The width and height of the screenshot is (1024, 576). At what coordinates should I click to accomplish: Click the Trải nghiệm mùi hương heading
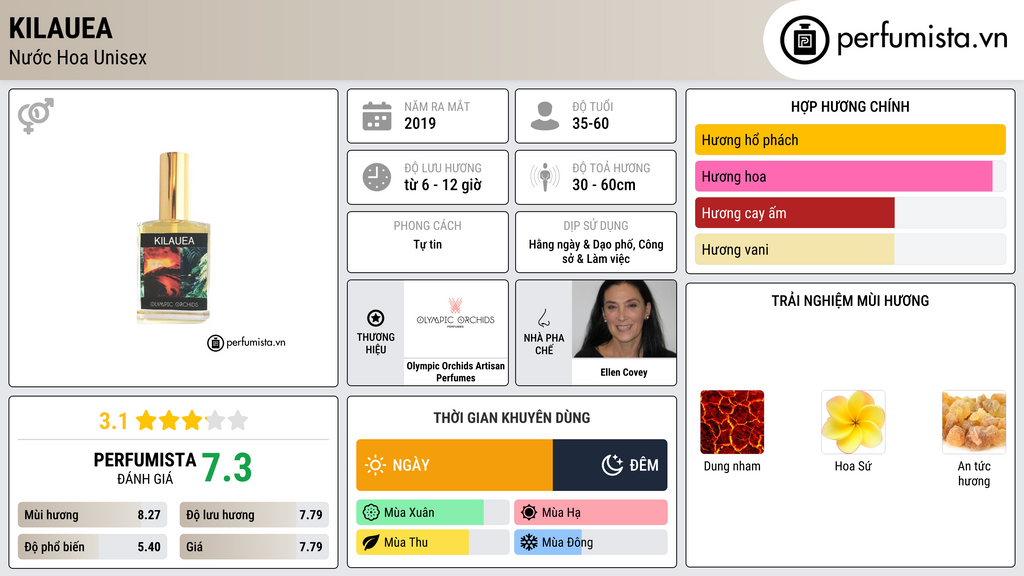coord(850,300)
